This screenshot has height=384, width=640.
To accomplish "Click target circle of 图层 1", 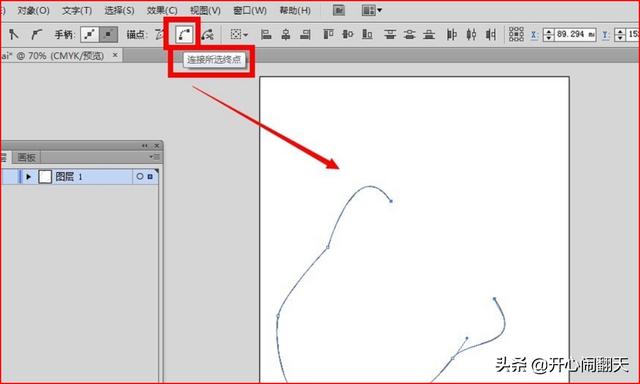I will coord(140,177).
